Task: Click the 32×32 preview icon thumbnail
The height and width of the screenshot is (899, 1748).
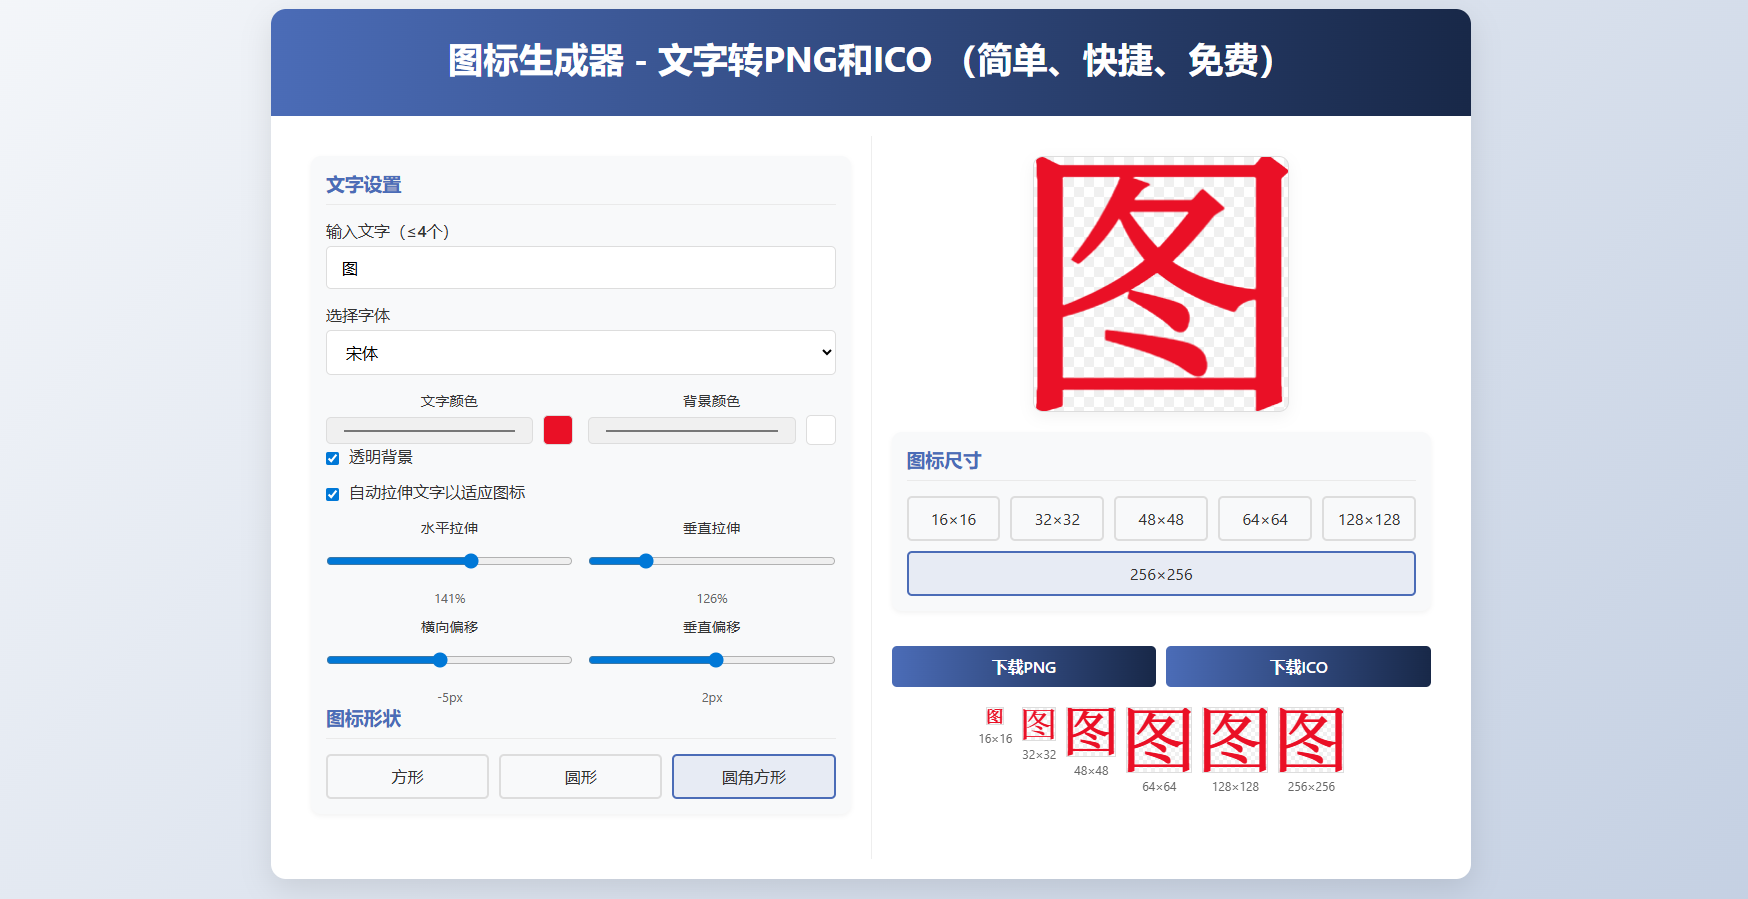Action: pos(1038,724)
